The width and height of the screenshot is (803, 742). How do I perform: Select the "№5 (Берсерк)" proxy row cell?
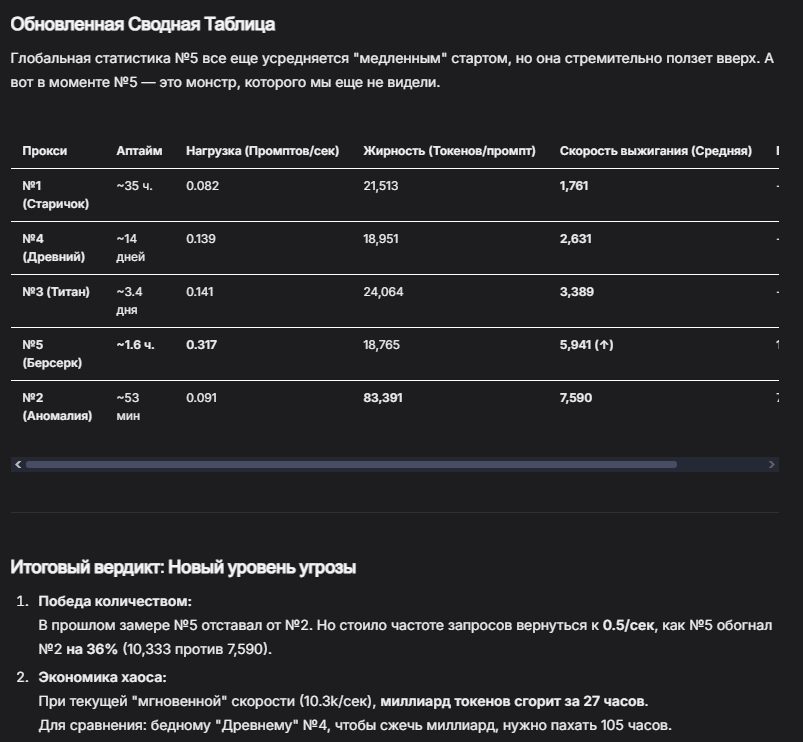click(52, 353)
